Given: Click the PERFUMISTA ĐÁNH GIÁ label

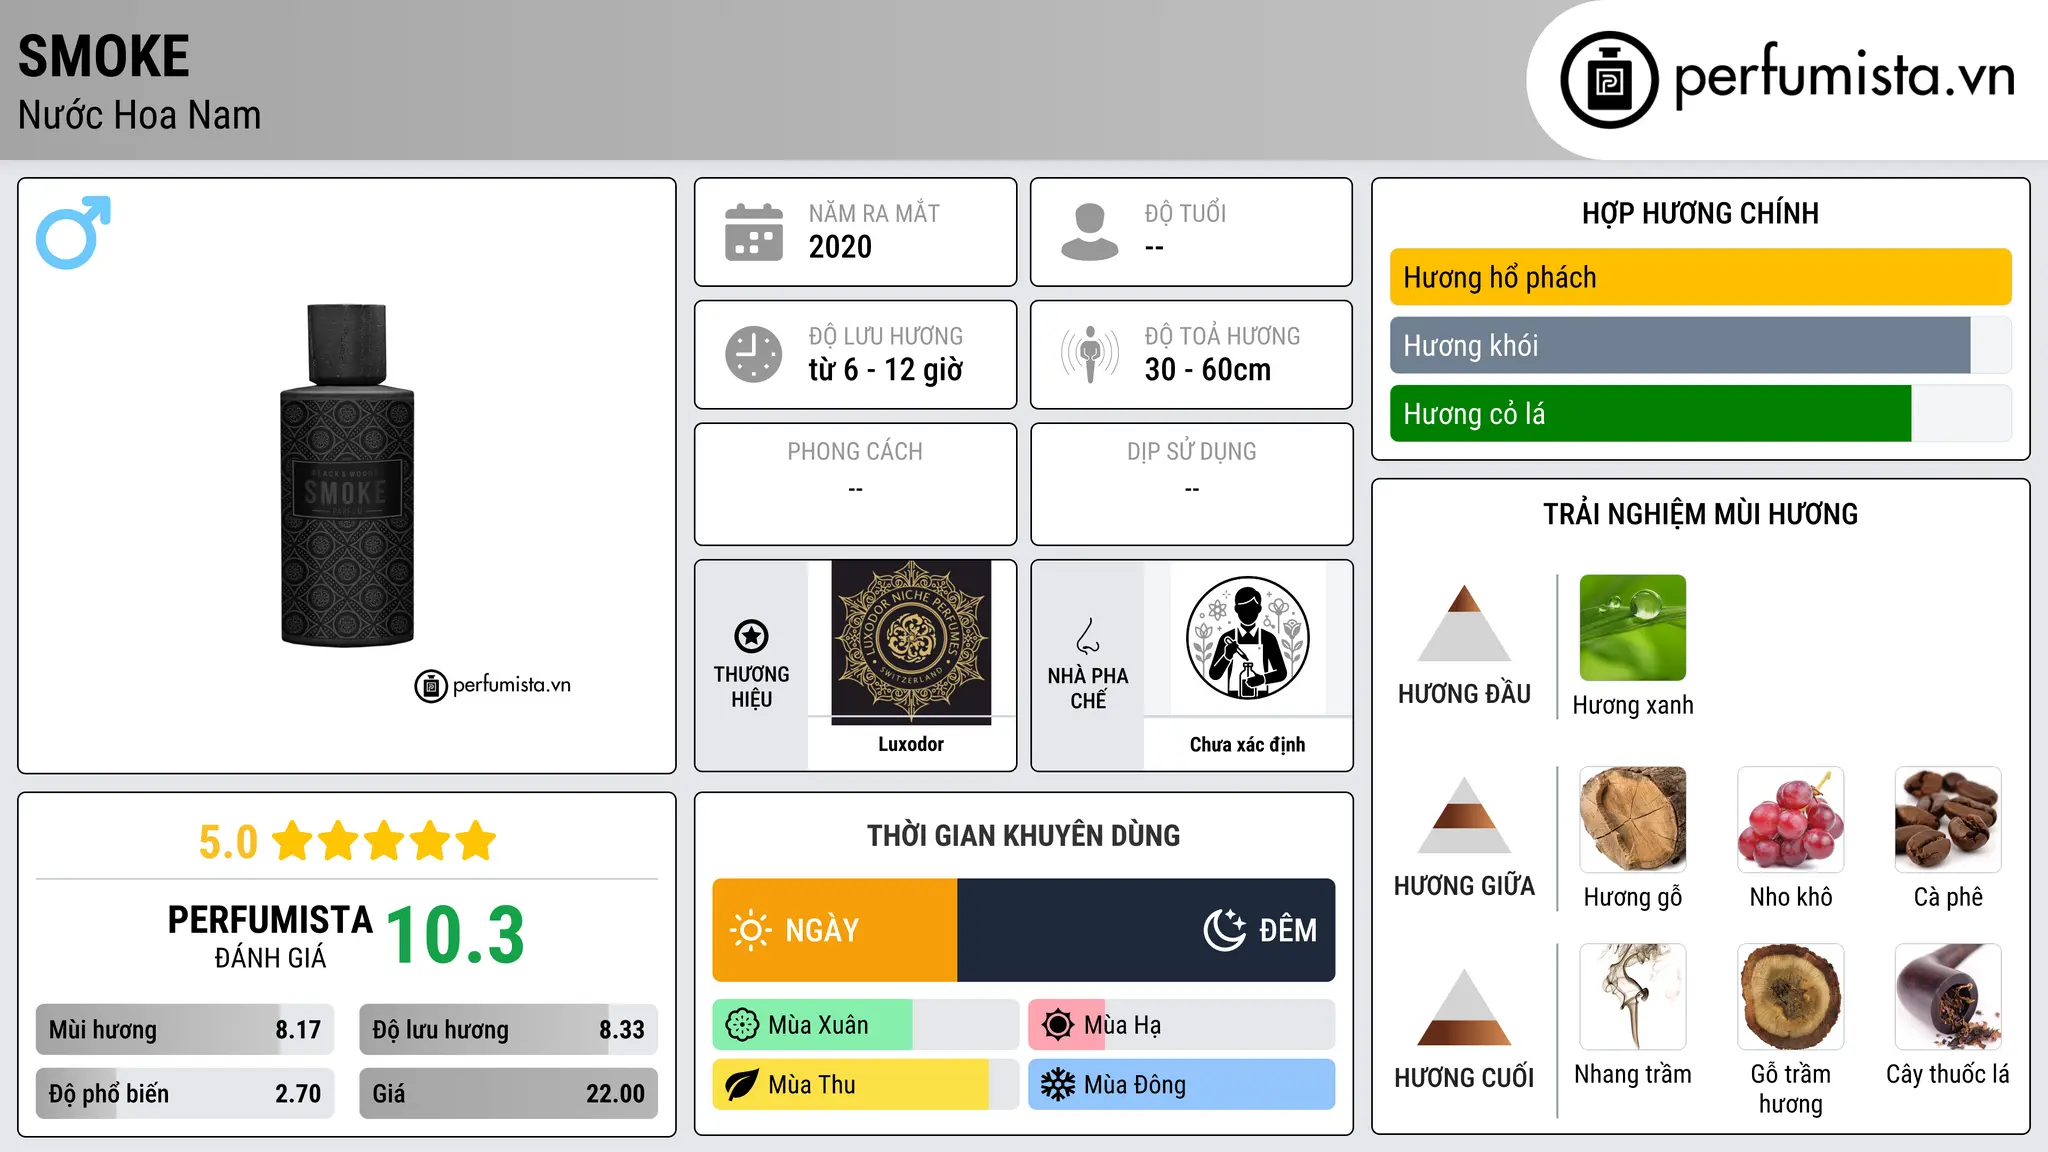Looking at the screenshot, I should click(x=270, y=936).
